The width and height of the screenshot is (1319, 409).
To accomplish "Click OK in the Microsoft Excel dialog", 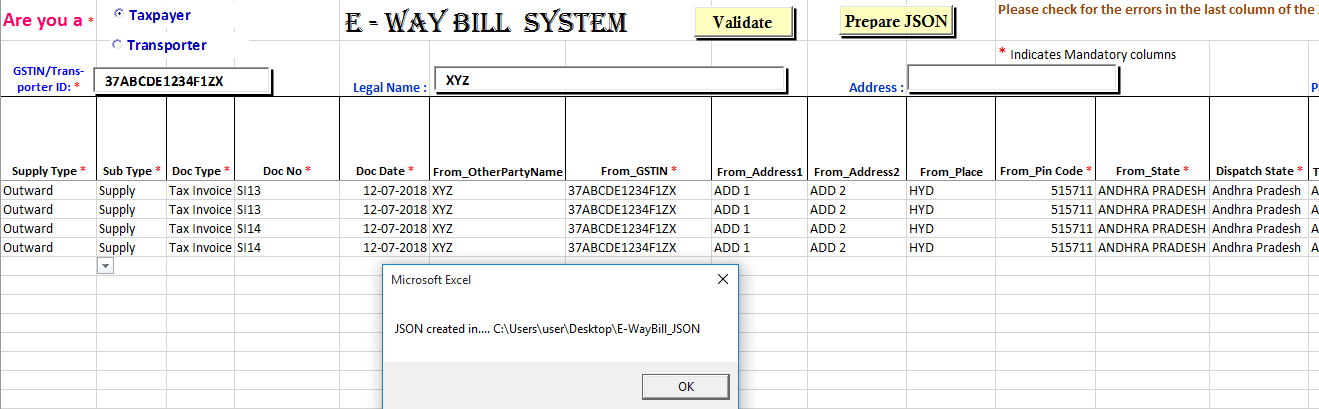I will (685, 386).
